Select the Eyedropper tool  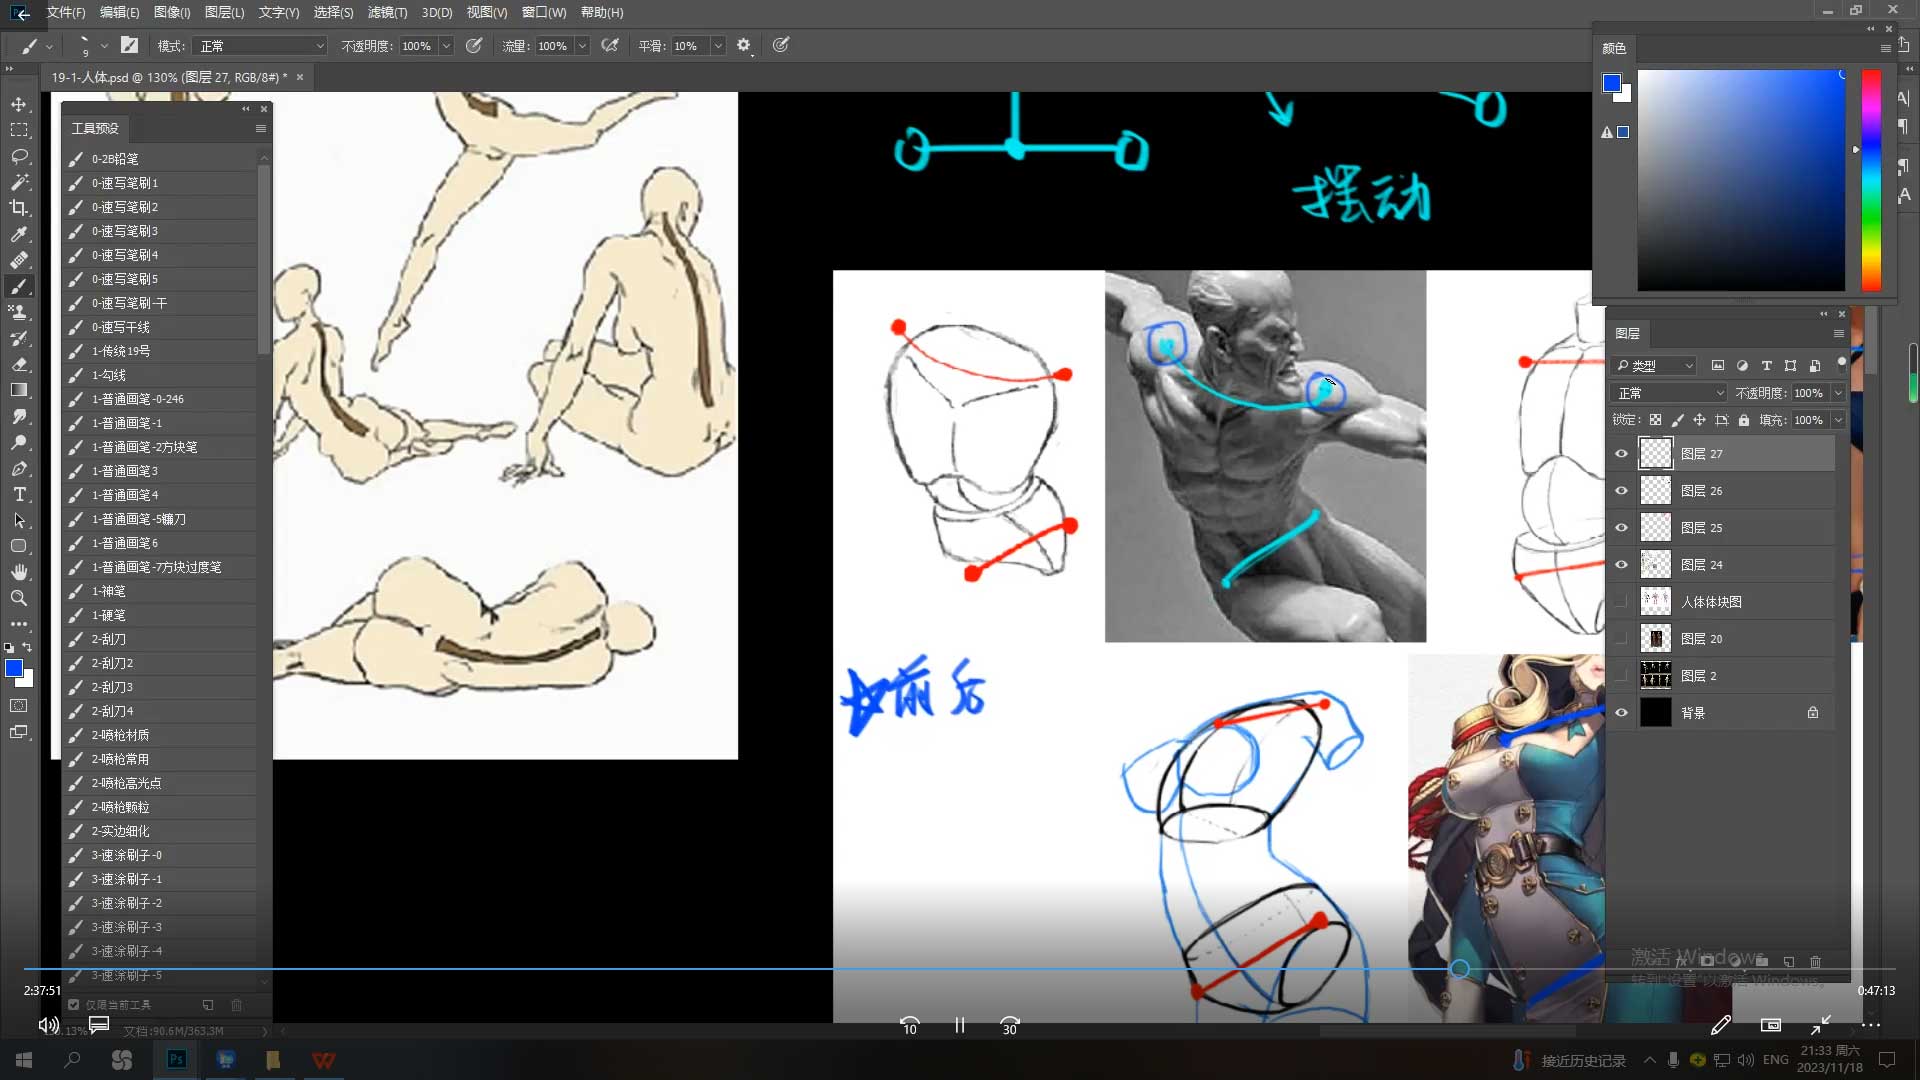(x=19, y=234)
